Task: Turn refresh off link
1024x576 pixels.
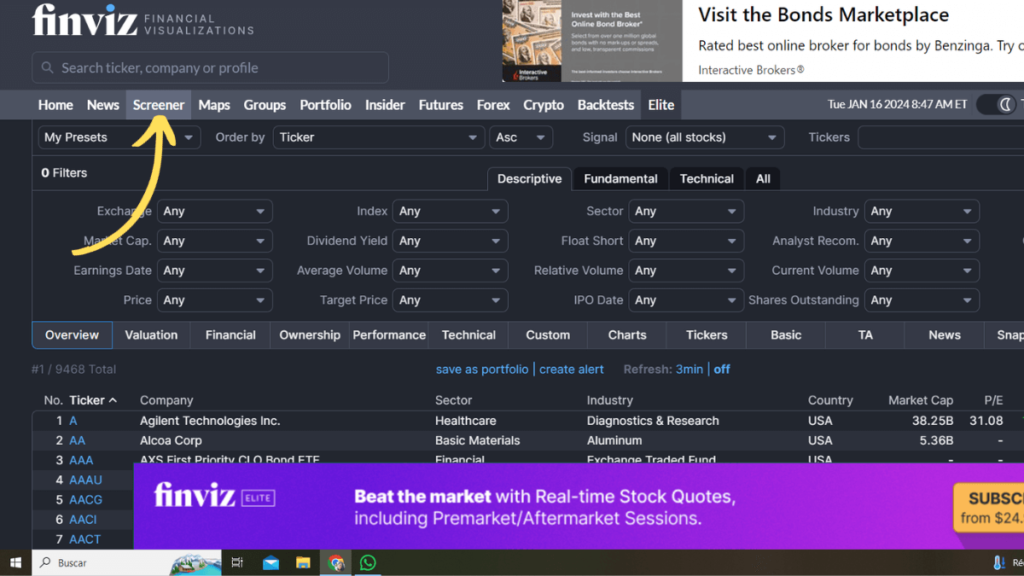Action: (722, 370)
